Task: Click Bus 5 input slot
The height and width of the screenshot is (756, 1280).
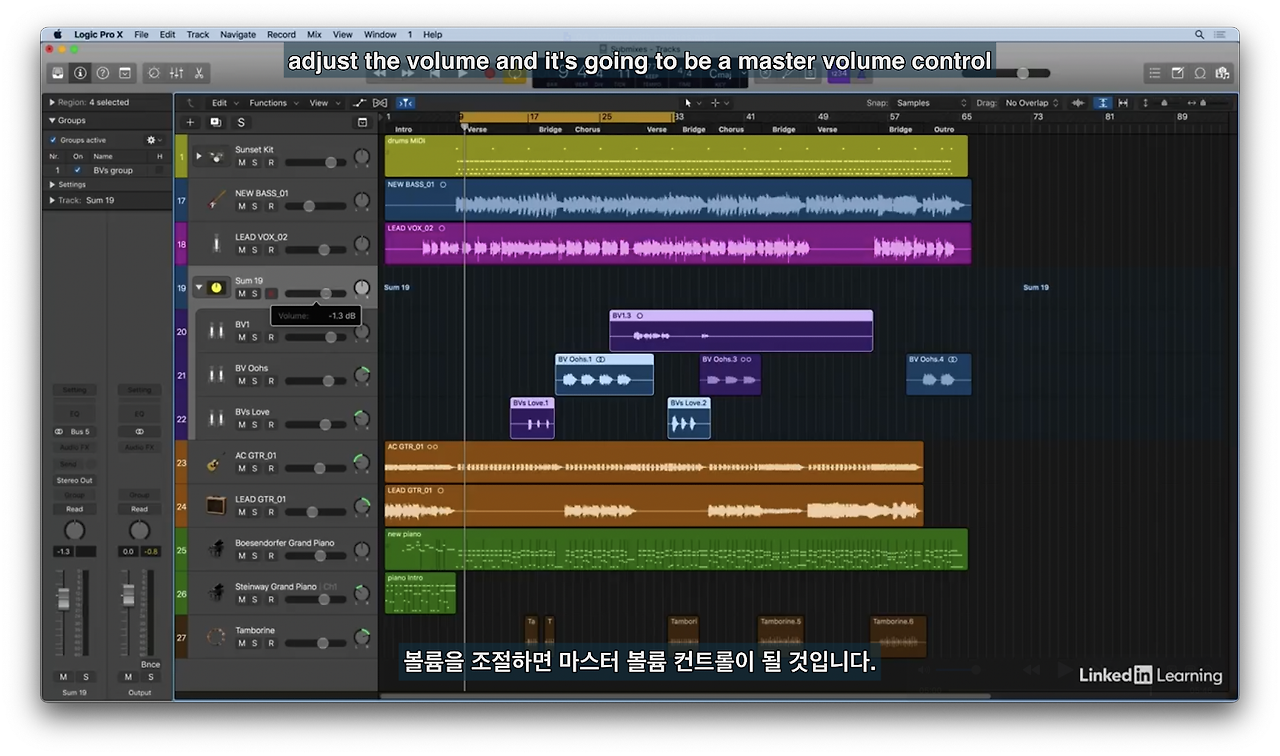Action: (x=74, y=432)
